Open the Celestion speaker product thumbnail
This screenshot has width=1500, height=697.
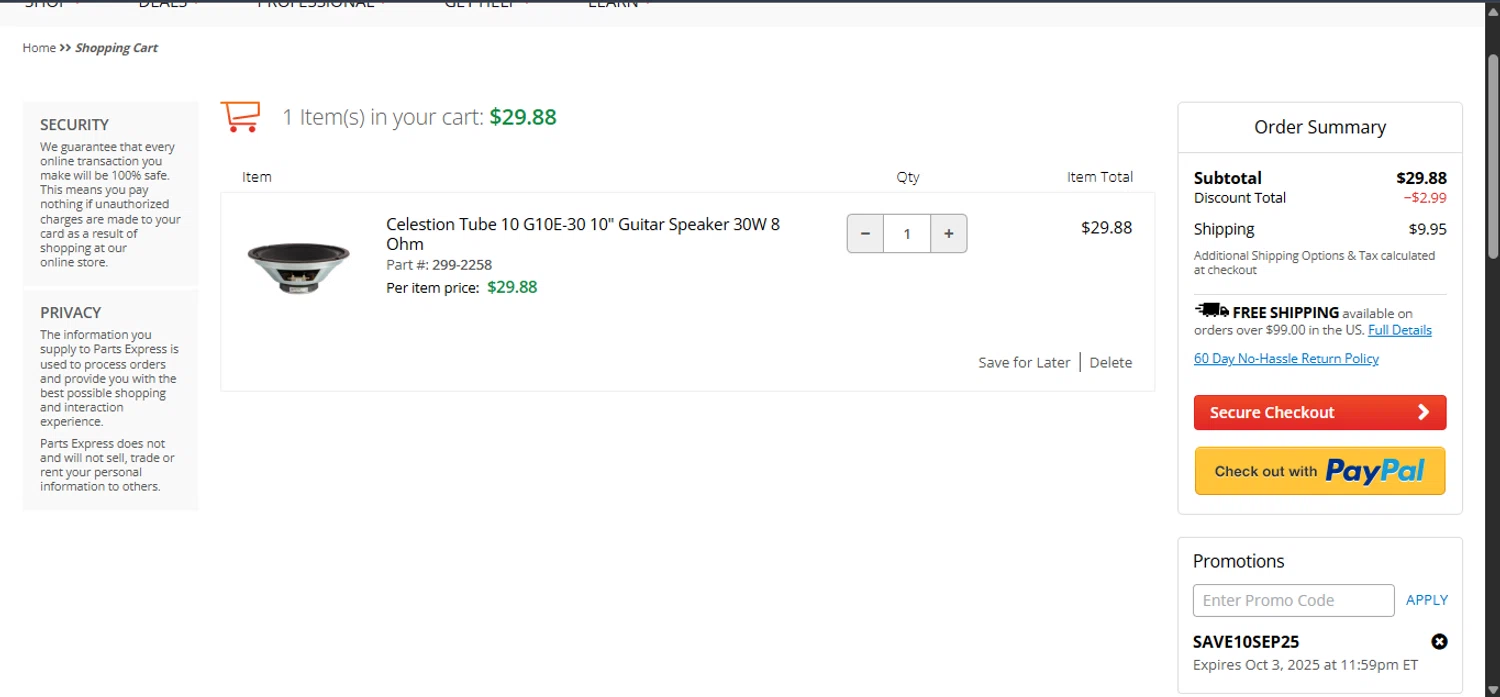coord(298,265)
